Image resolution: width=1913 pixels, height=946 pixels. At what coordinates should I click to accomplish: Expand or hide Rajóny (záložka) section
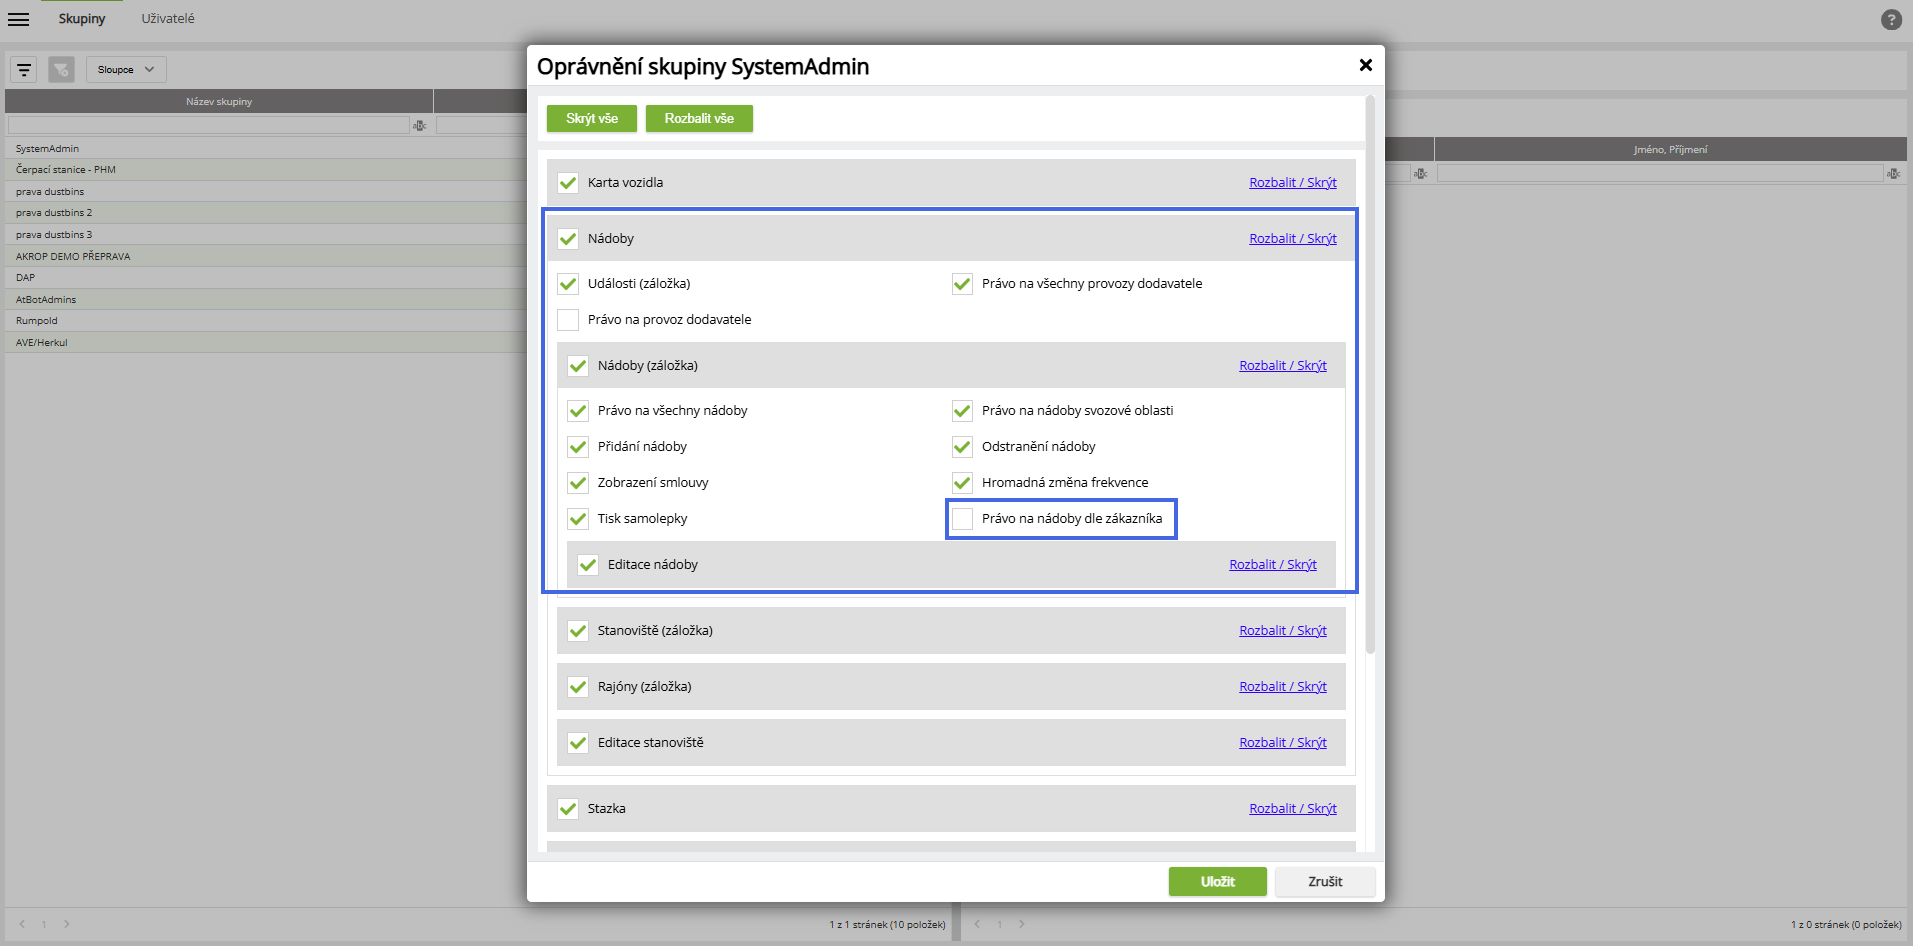[1283, 687]
